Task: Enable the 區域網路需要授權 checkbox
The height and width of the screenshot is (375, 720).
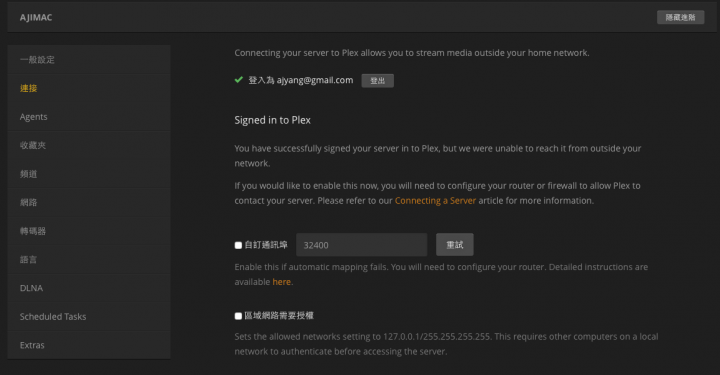Action: click(x=238, y=316)
